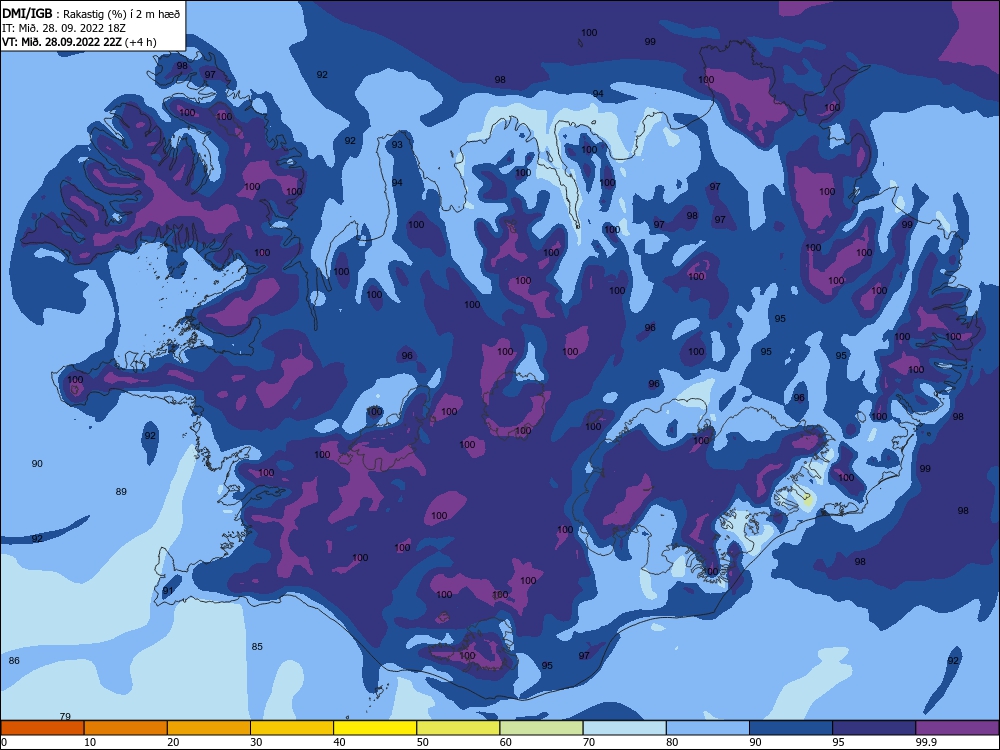The height and width of the screenshot is (750, 1000).
Task: Click the legend label '10'
Action: [90, 742]
